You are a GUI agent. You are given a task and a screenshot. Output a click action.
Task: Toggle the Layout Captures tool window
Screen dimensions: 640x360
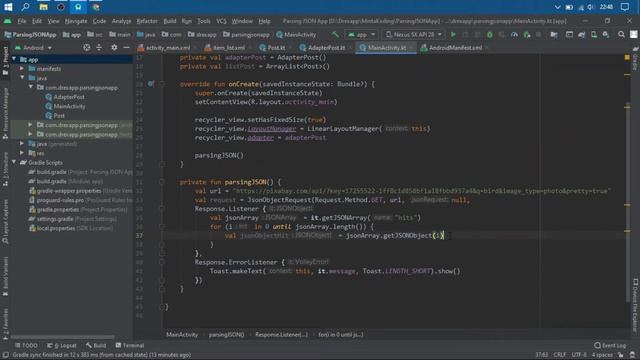tap(5, 222)
